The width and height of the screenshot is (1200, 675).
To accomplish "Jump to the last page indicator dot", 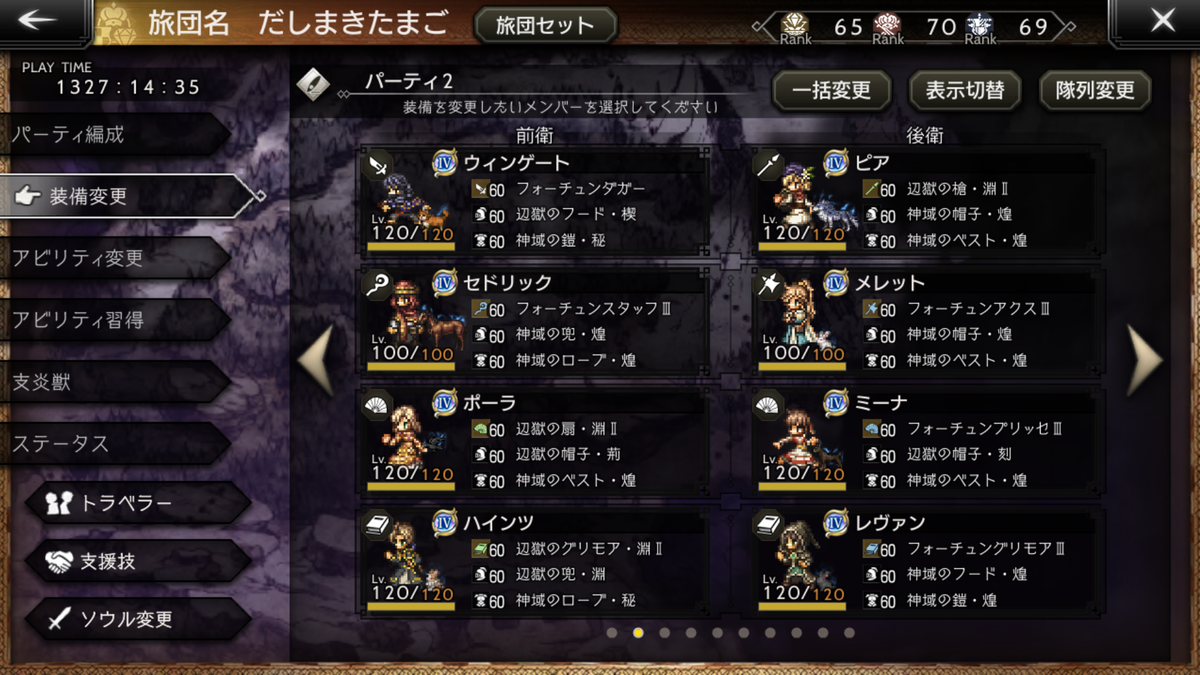I will (x=849, y=632).
